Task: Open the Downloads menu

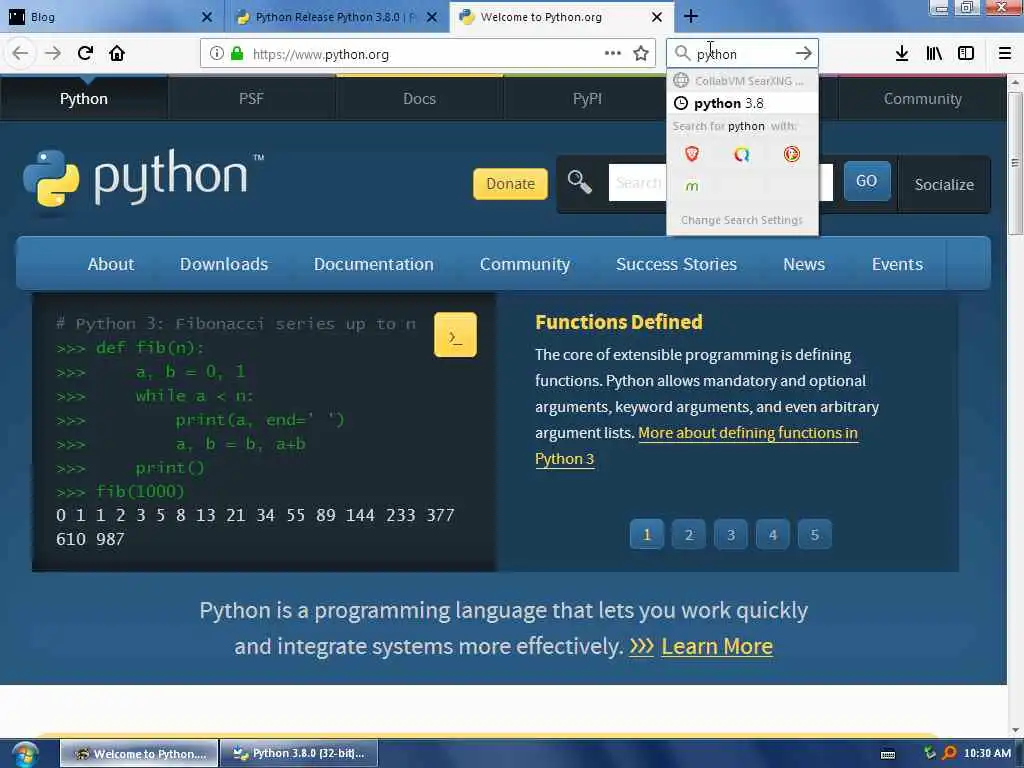Action: point(224,264)
